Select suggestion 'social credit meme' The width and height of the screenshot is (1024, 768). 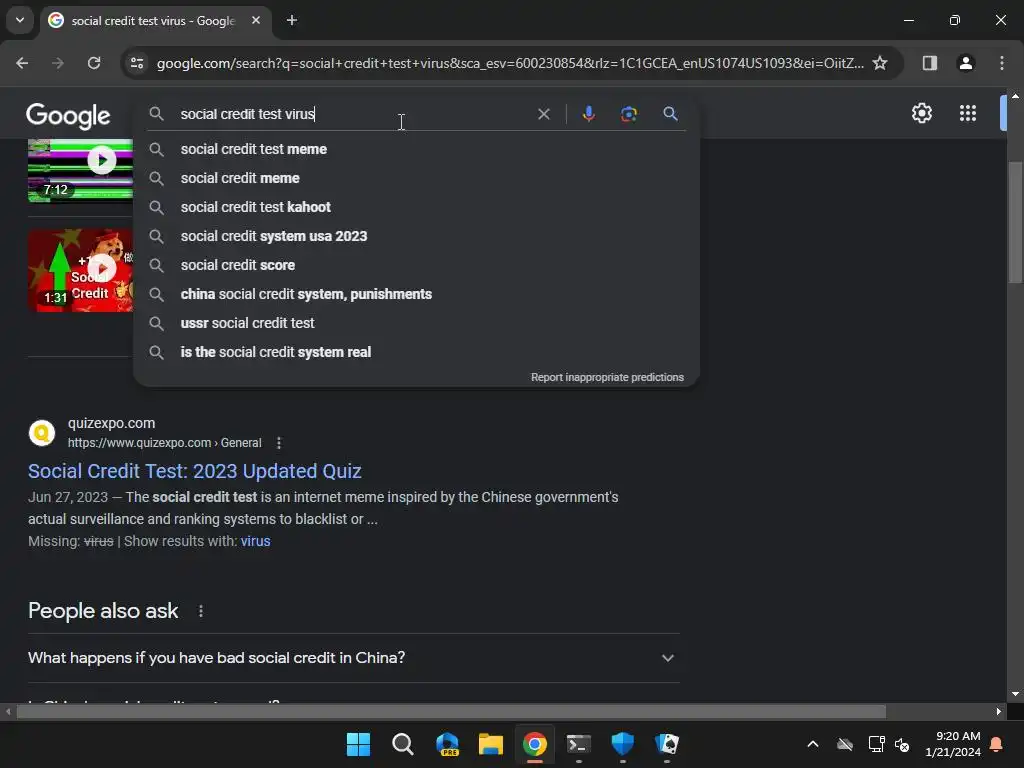417,178
